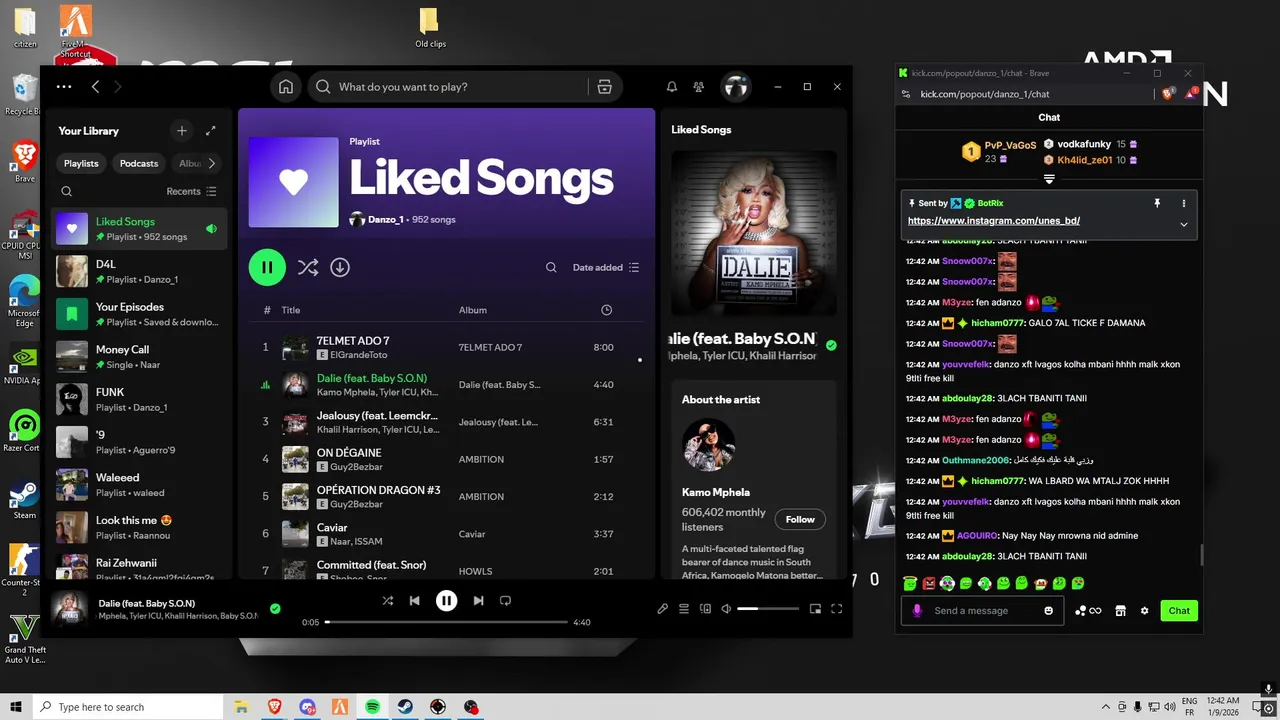This screenshot has width=1280, height=720.
Task: Create a playlist with the plus icon
Action: pos(182,131)
